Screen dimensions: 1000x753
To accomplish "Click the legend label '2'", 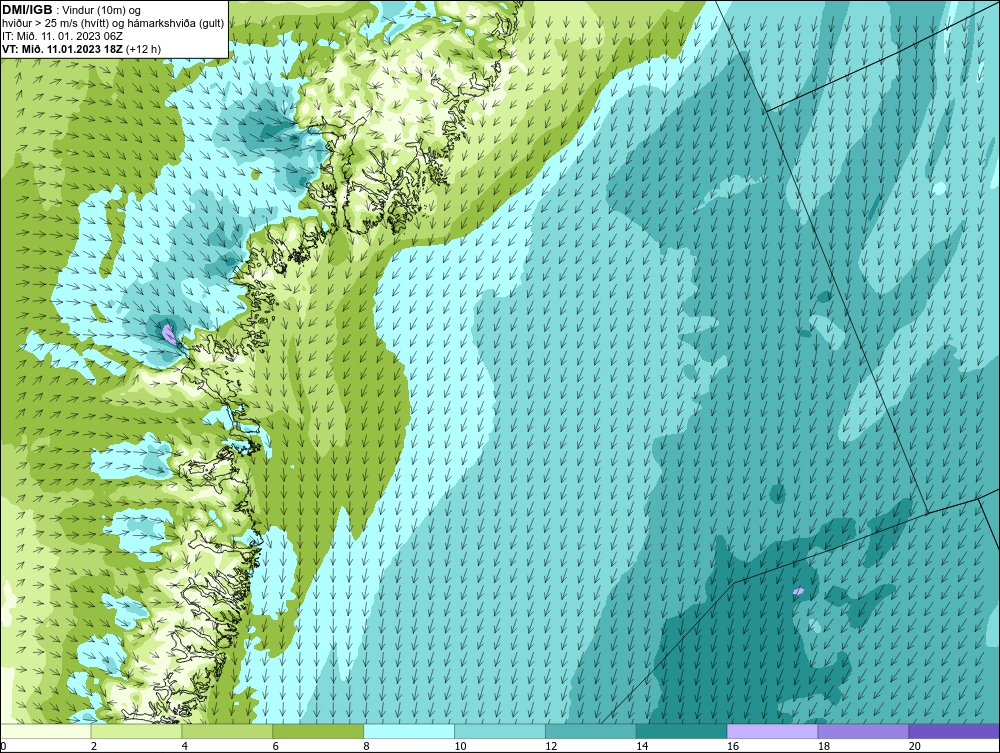I will pyautogui.click(x=94, y=746).
